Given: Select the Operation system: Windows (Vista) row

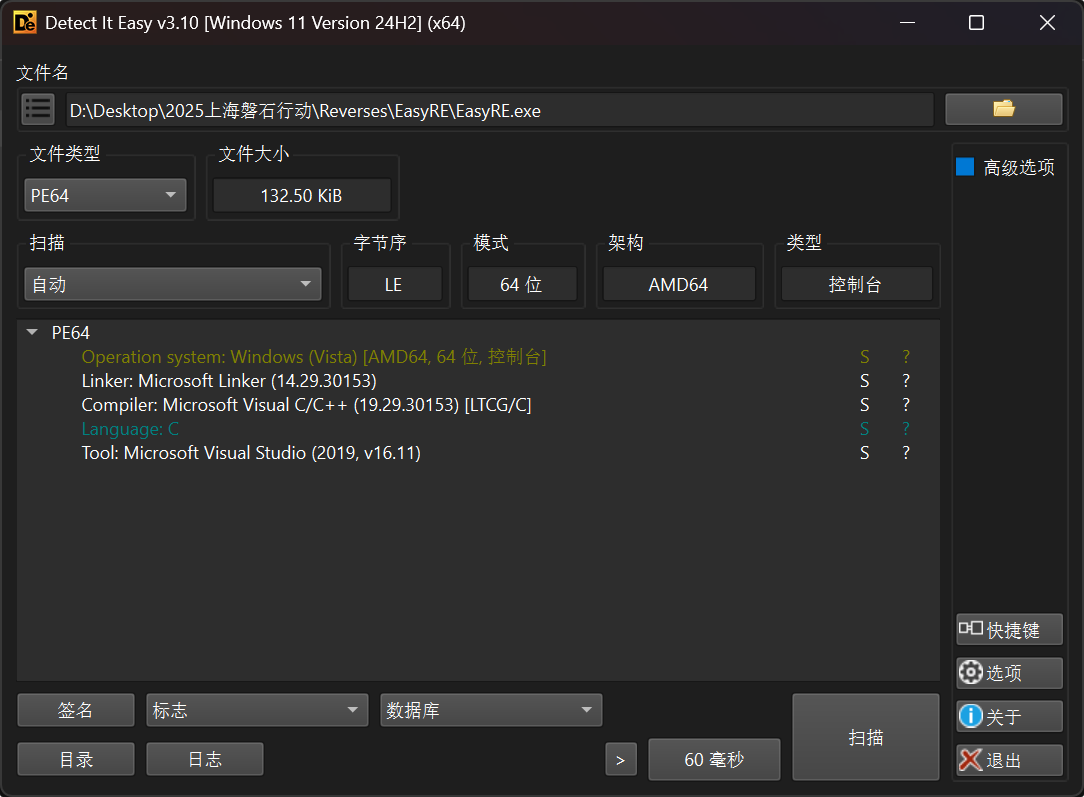Looking at the screenshot, I should coord(478,357).
